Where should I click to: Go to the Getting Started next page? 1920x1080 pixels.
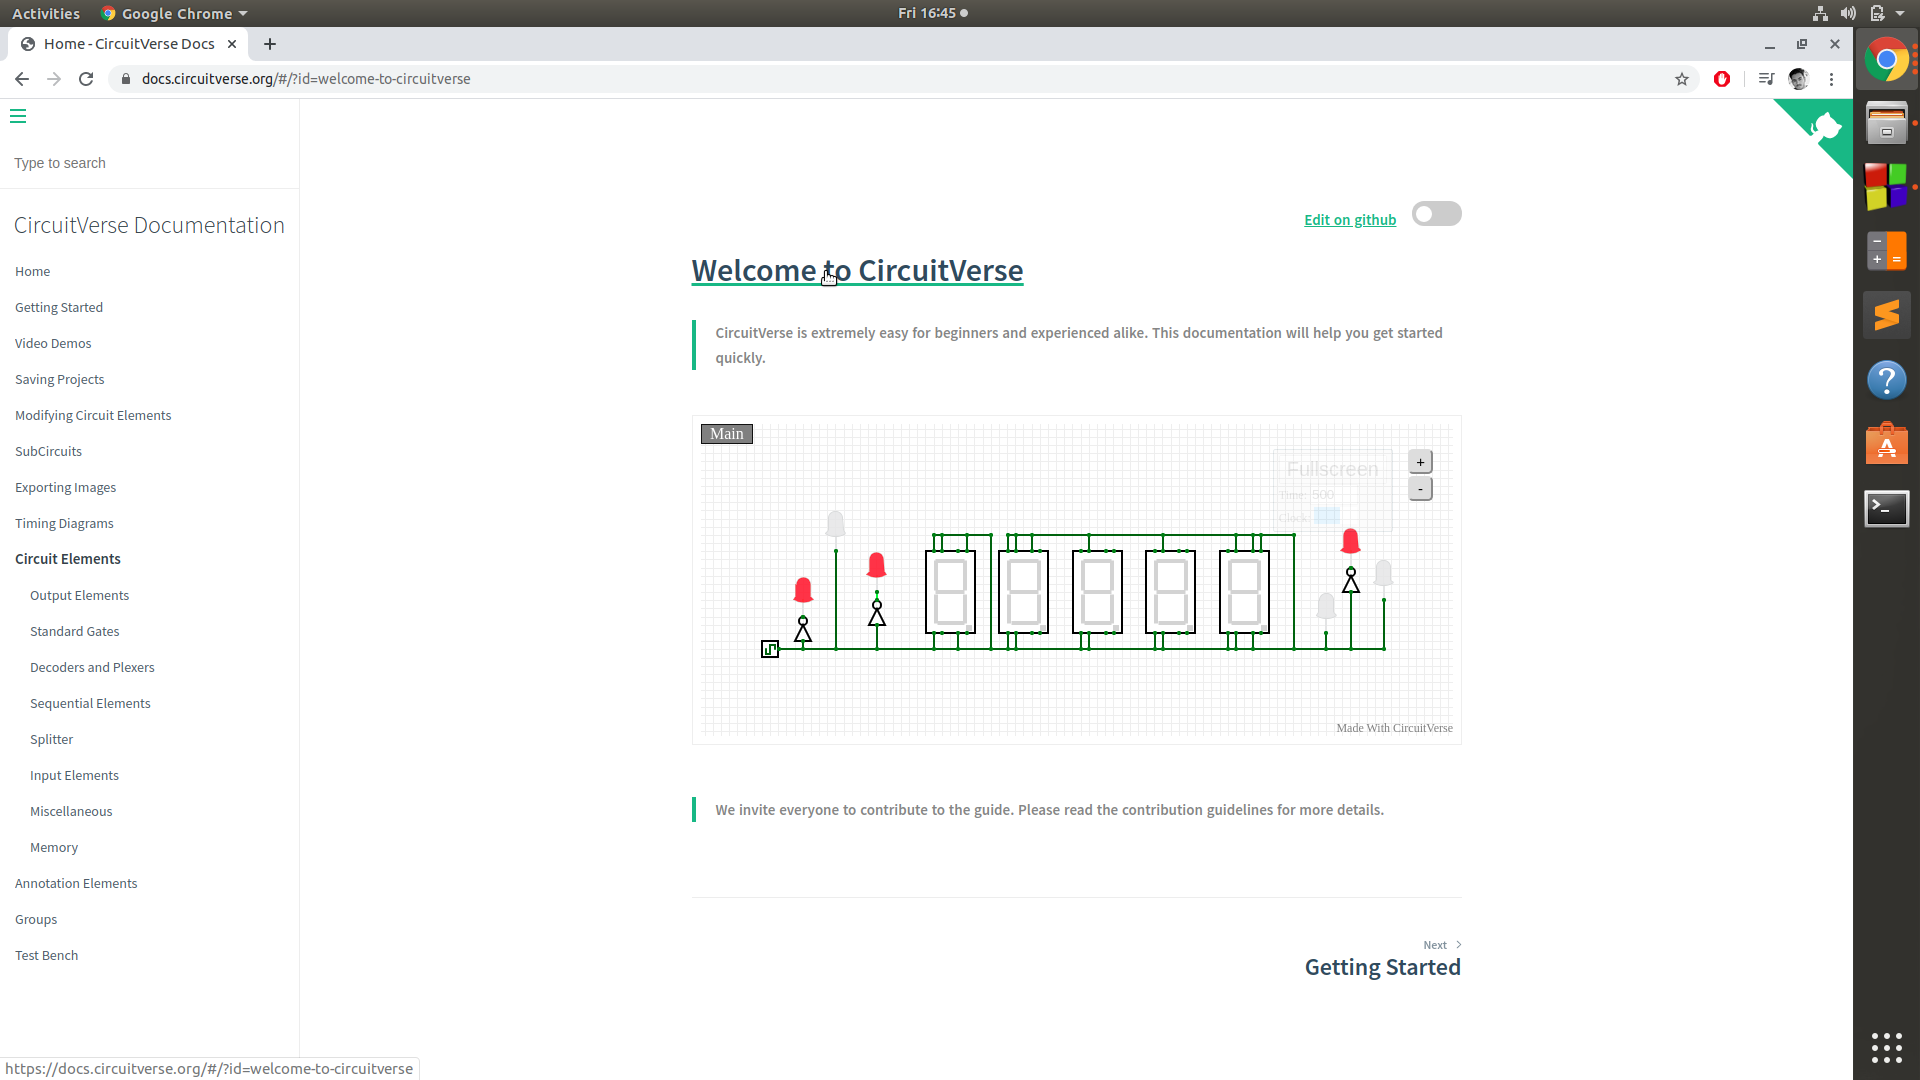(1383, 967)
